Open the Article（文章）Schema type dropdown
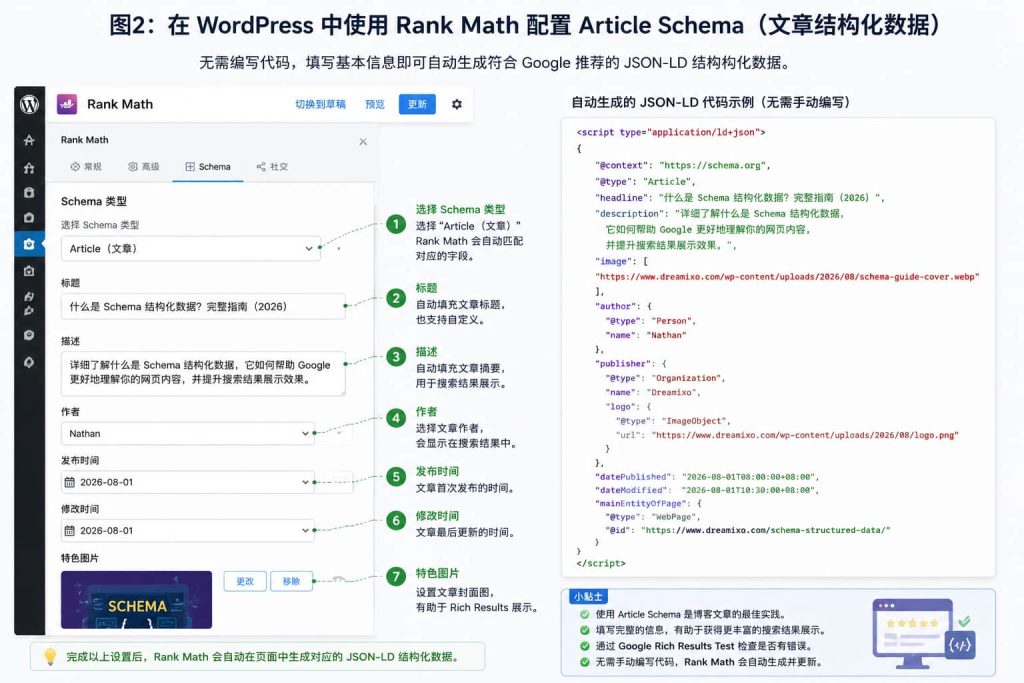This screenshot has height=683, width=1024. click(191, 249)
